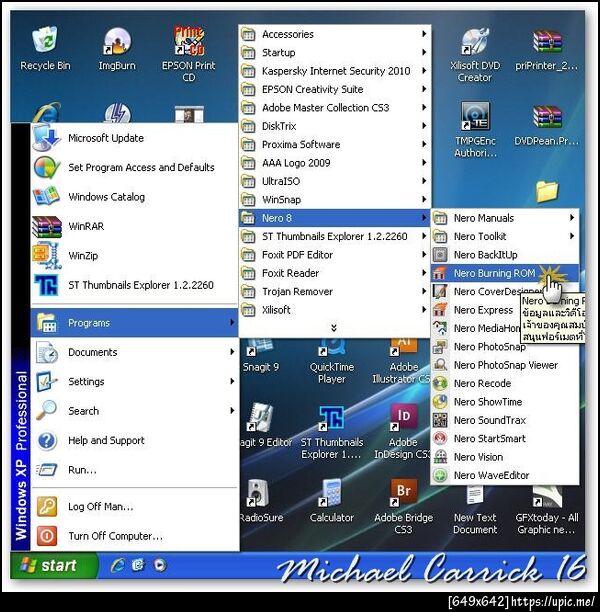Expand Kaspersky Internet Security 2010 submenu
This screenshot has width=600, height=612.
pos(335,71)
